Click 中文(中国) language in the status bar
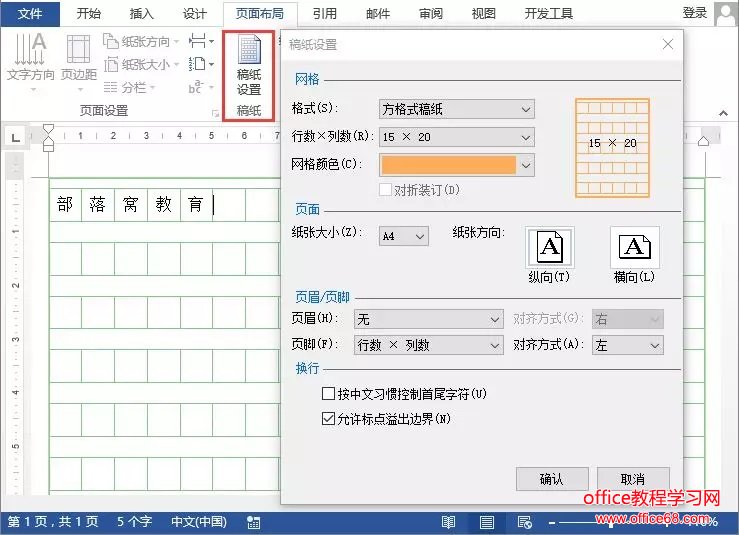739x535 pixels. (198, 521)
